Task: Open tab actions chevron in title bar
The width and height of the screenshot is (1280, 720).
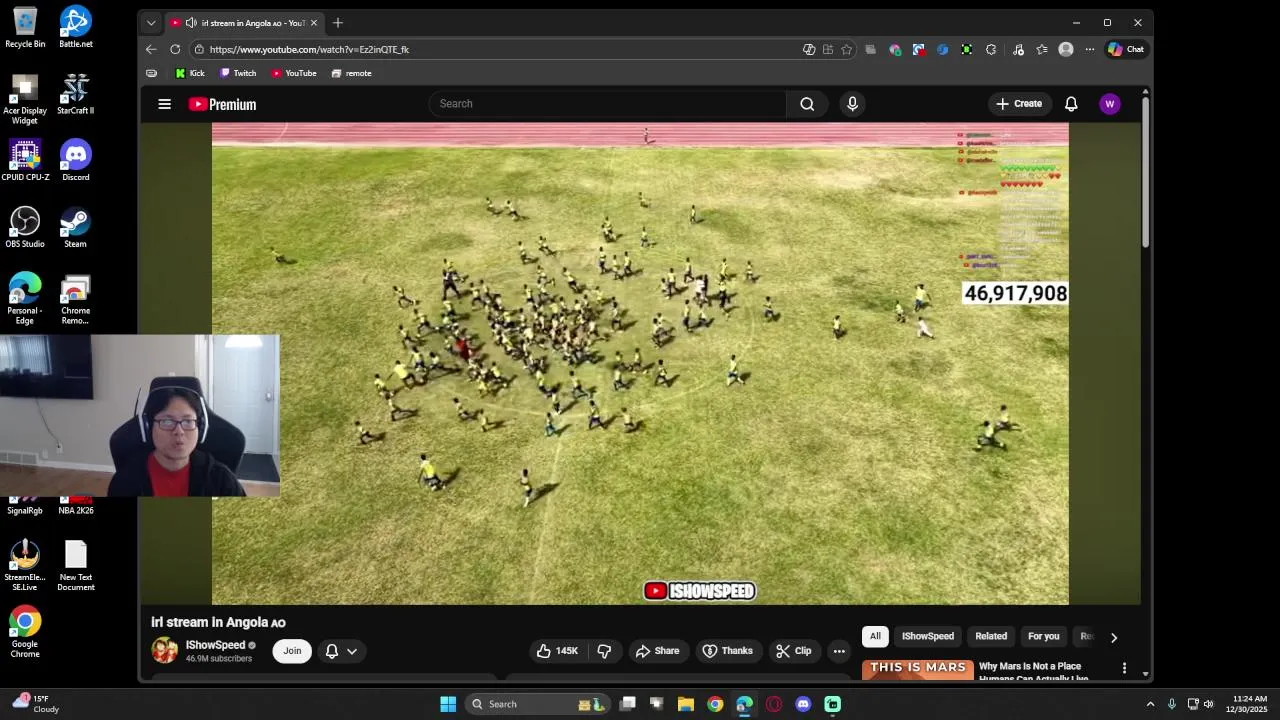Action: (x=151, y=22)
